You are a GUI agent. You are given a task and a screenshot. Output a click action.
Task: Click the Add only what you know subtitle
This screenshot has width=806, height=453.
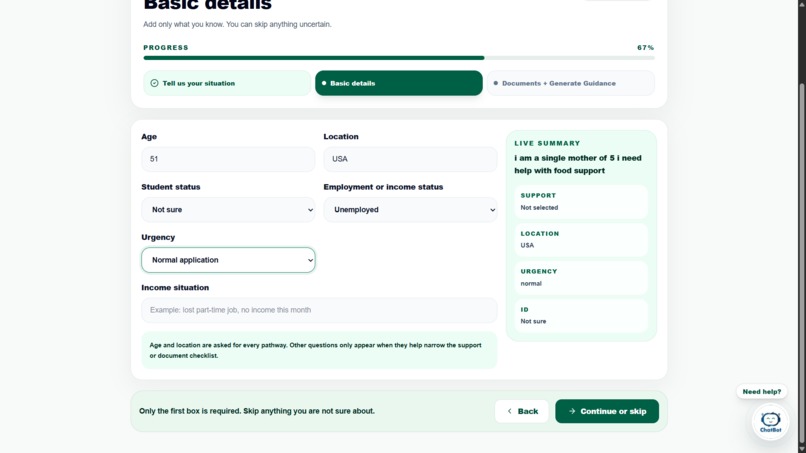pos(237,24)
